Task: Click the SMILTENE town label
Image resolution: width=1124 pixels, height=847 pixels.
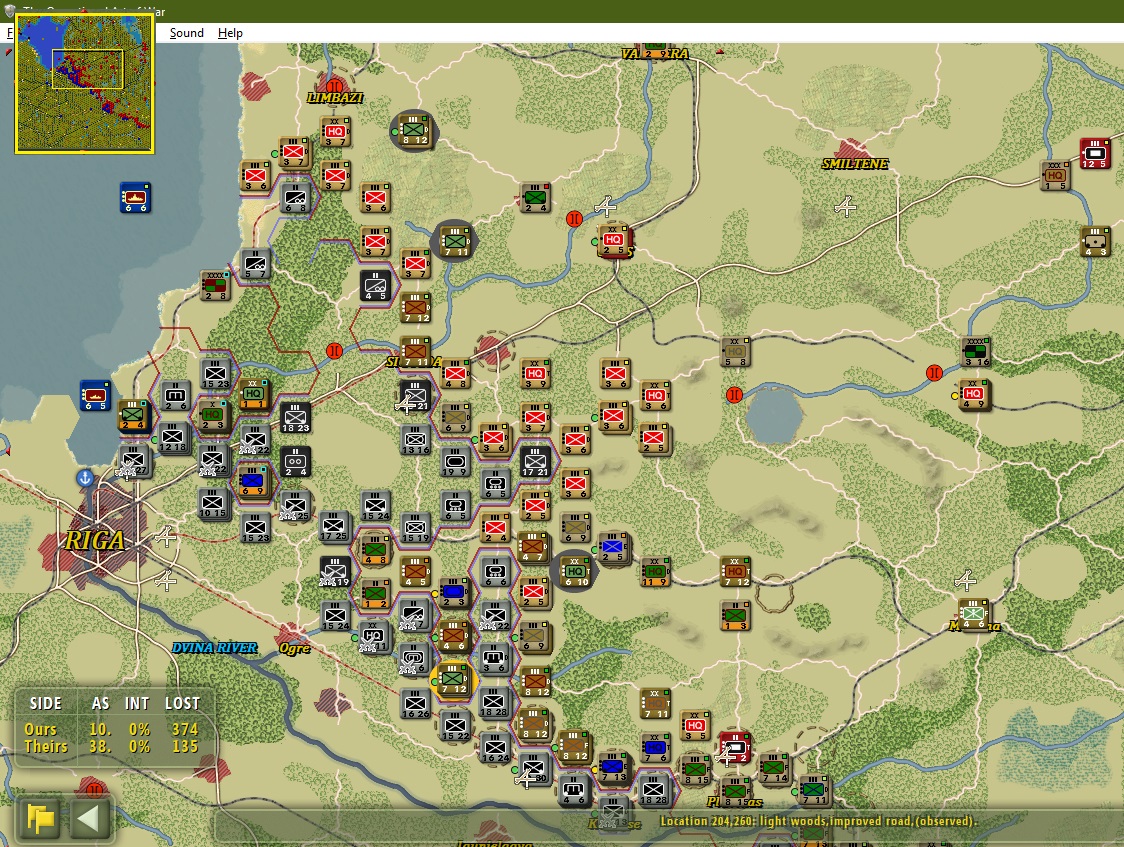Action: [x=854, y=164]
